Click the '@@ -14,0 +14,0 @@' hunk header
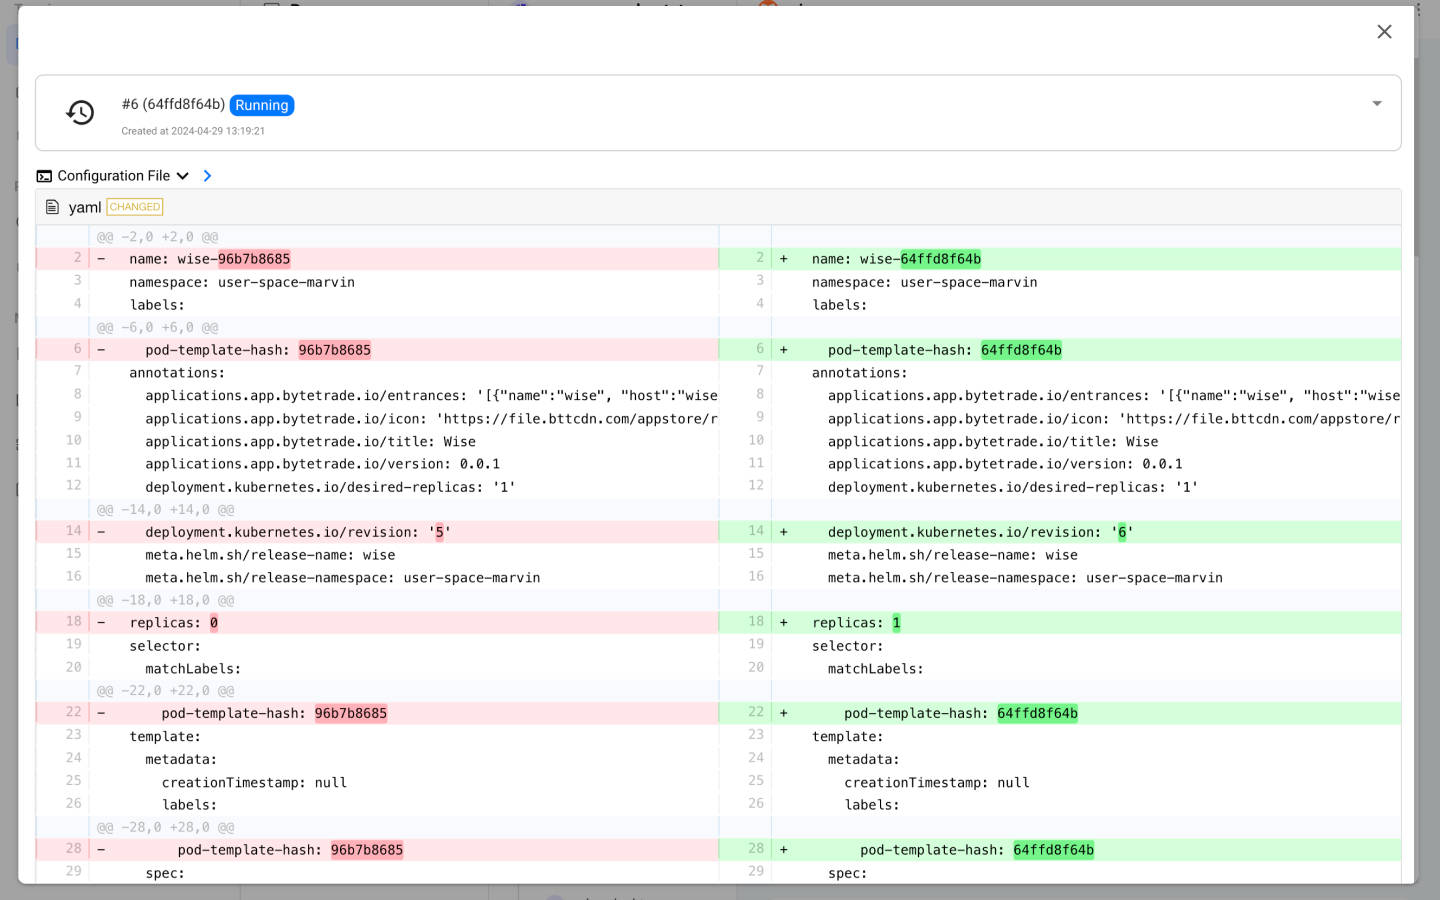The width and height of the screenshot is (1440, 900). coord(165,509)
